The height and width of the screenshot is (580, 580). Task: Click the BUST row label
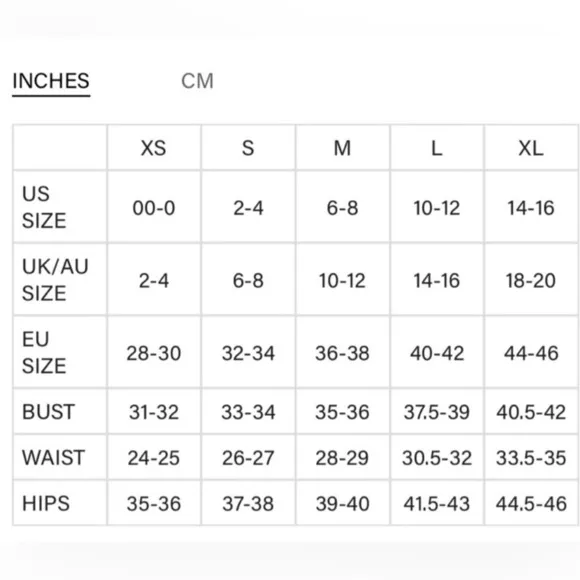[x=48, y=412]
